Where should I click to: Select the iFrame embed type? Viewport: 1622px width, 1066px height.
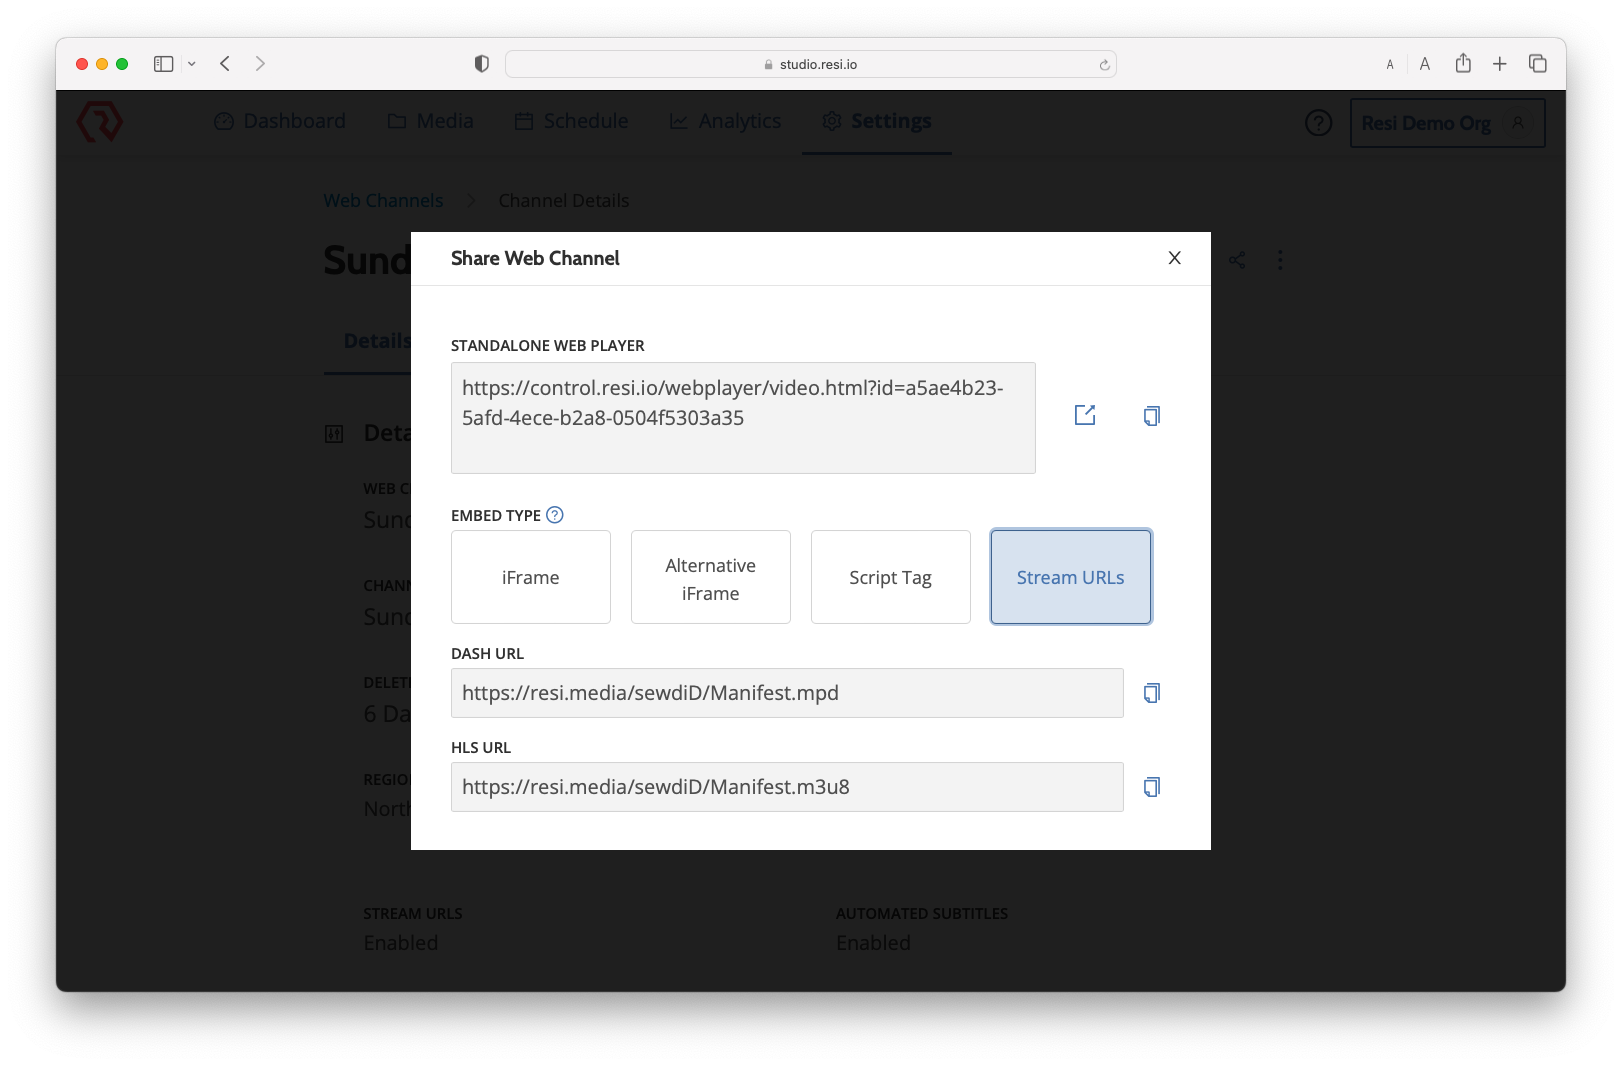(530, 577)
